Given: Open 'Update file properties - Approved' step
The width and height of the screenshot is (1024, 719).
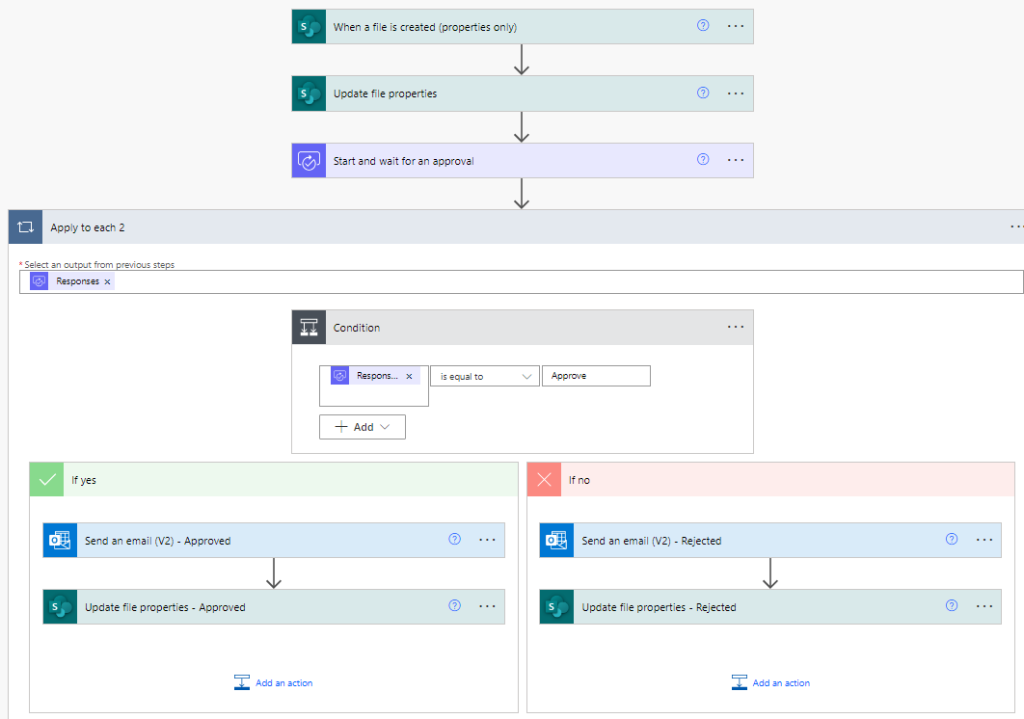Looking at the screenshot, I should [250, 607].
